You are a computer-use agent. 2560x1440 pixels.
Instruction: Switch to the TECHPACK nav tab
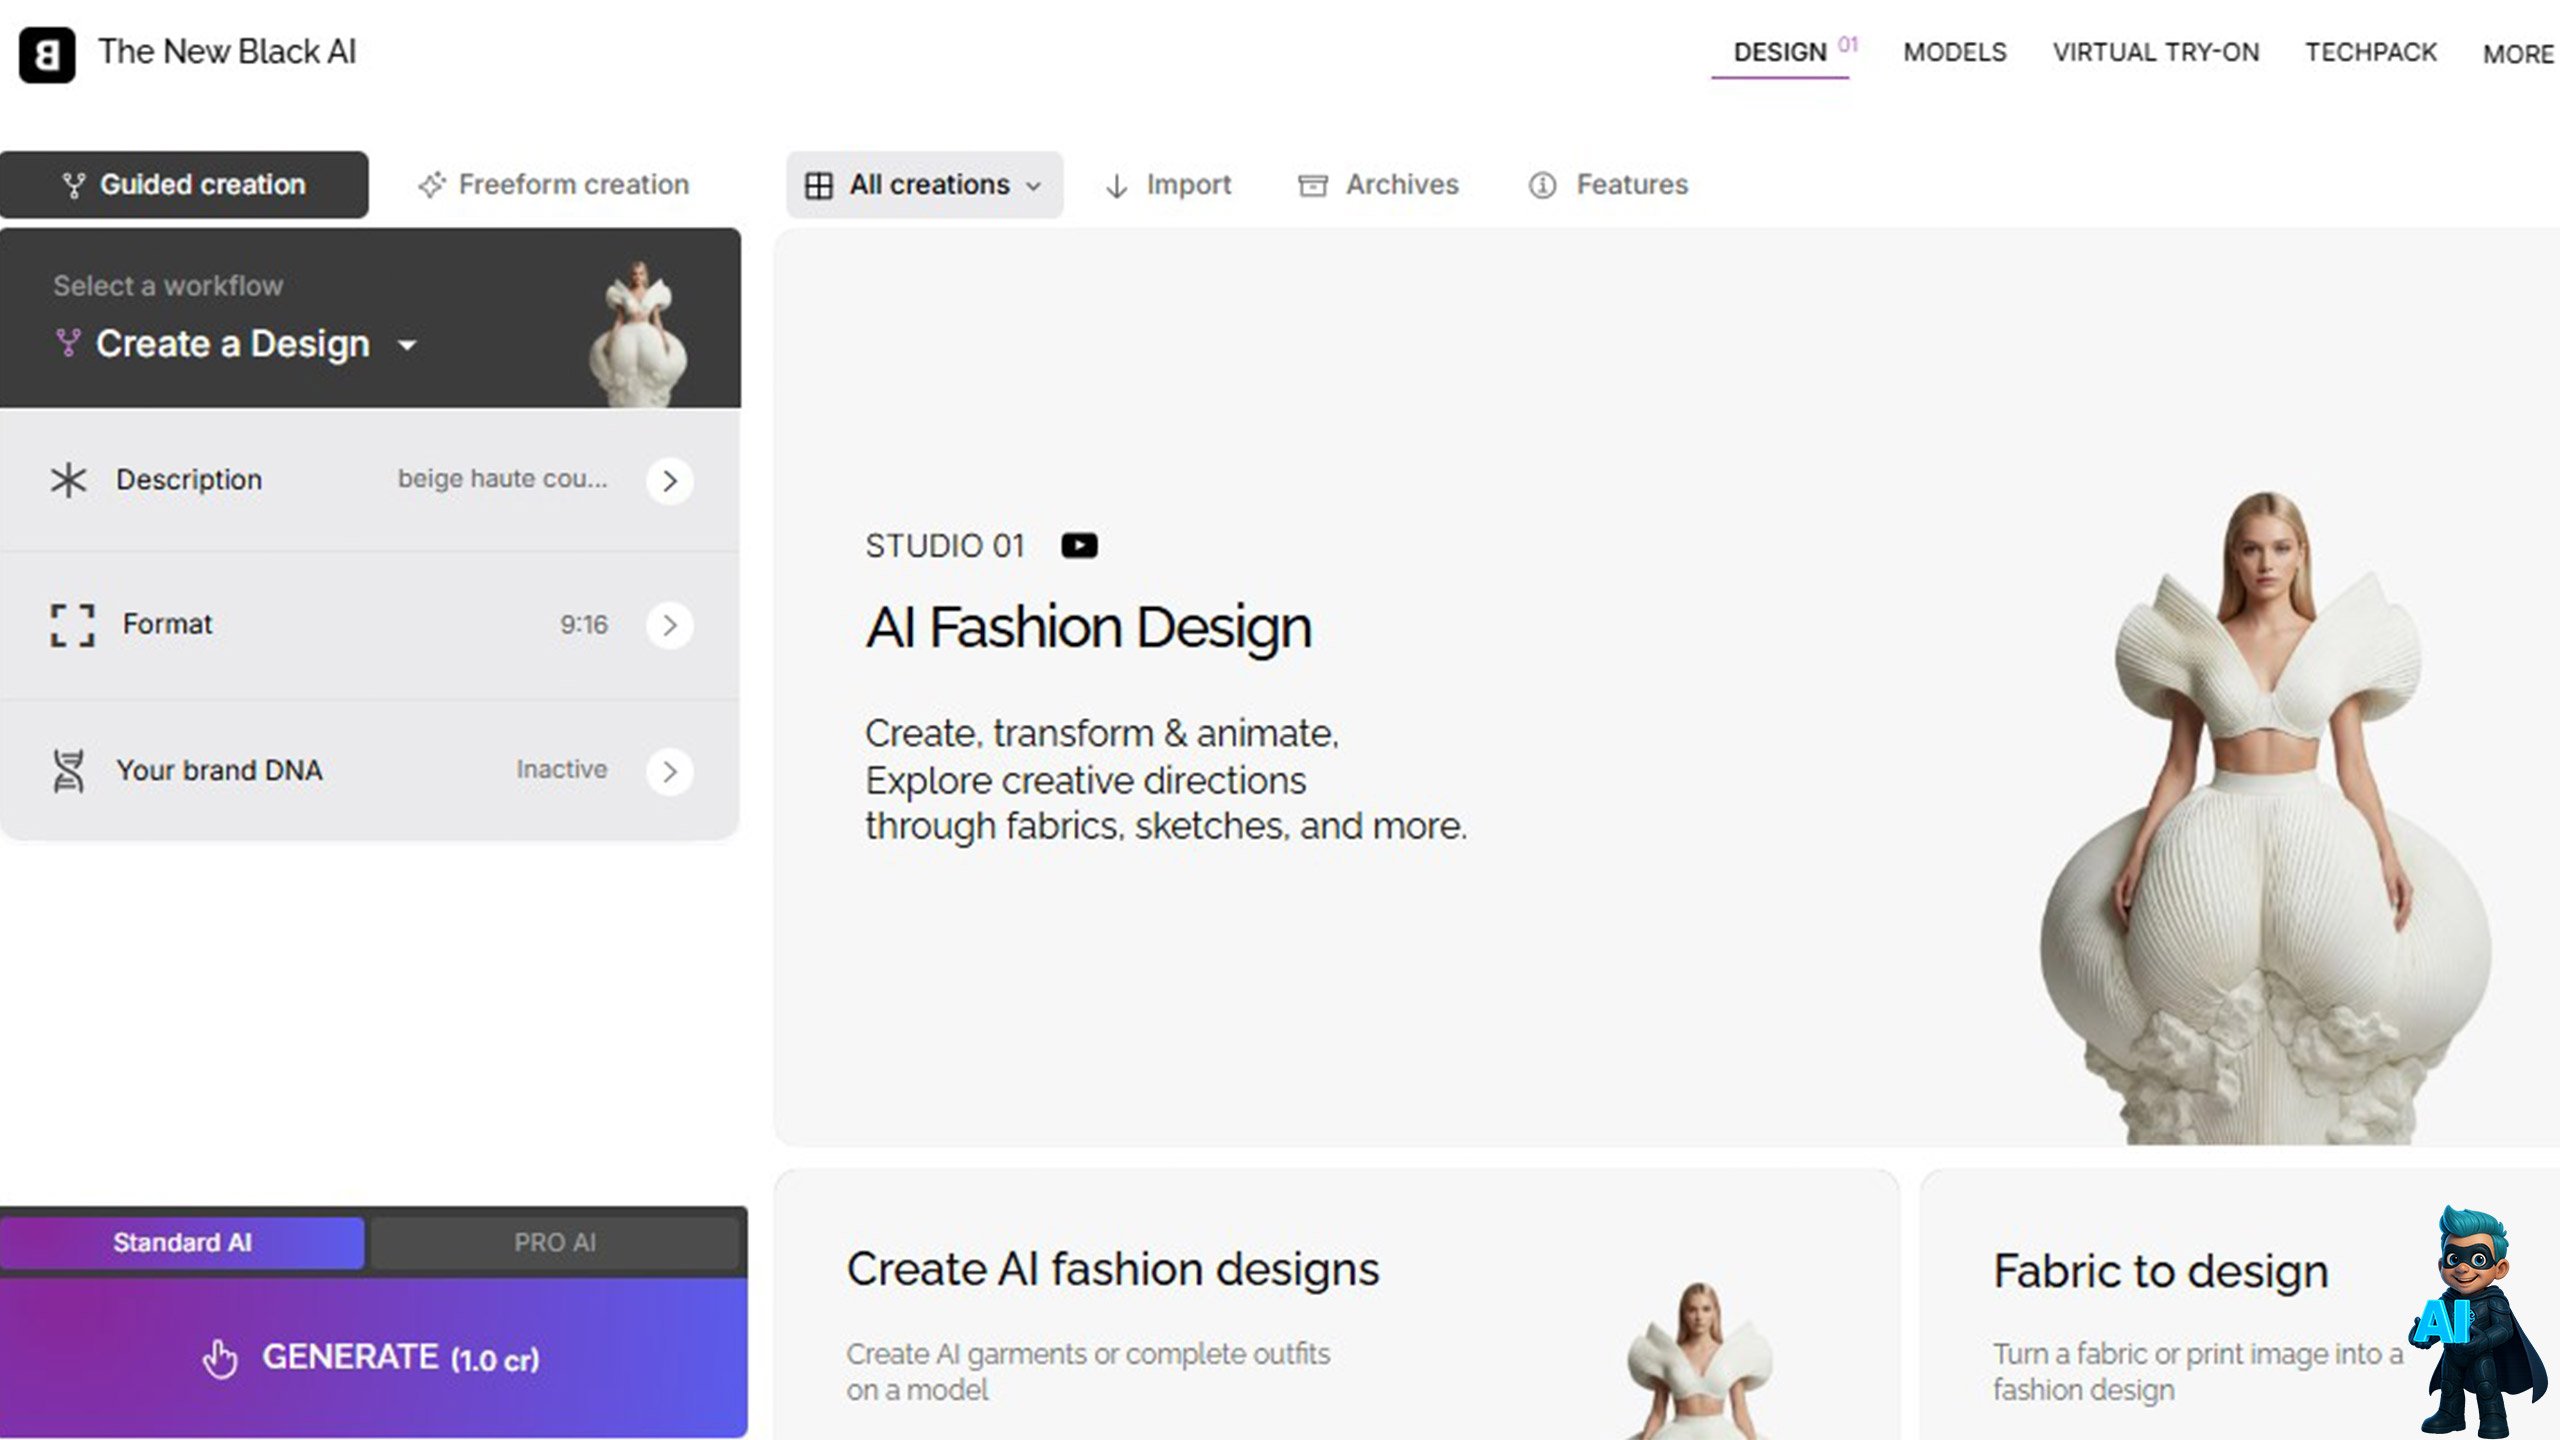2371,53
